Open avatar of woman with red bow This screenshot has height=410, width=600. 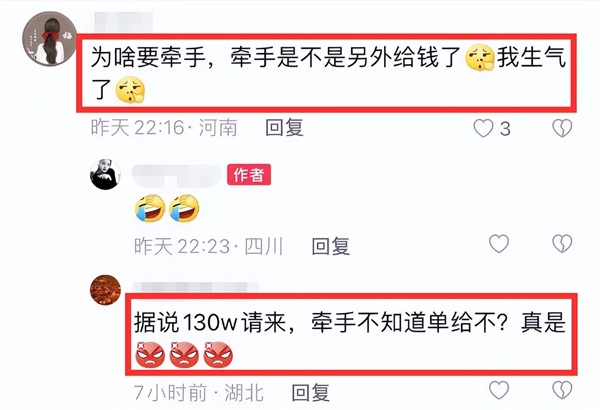[49, 39]
